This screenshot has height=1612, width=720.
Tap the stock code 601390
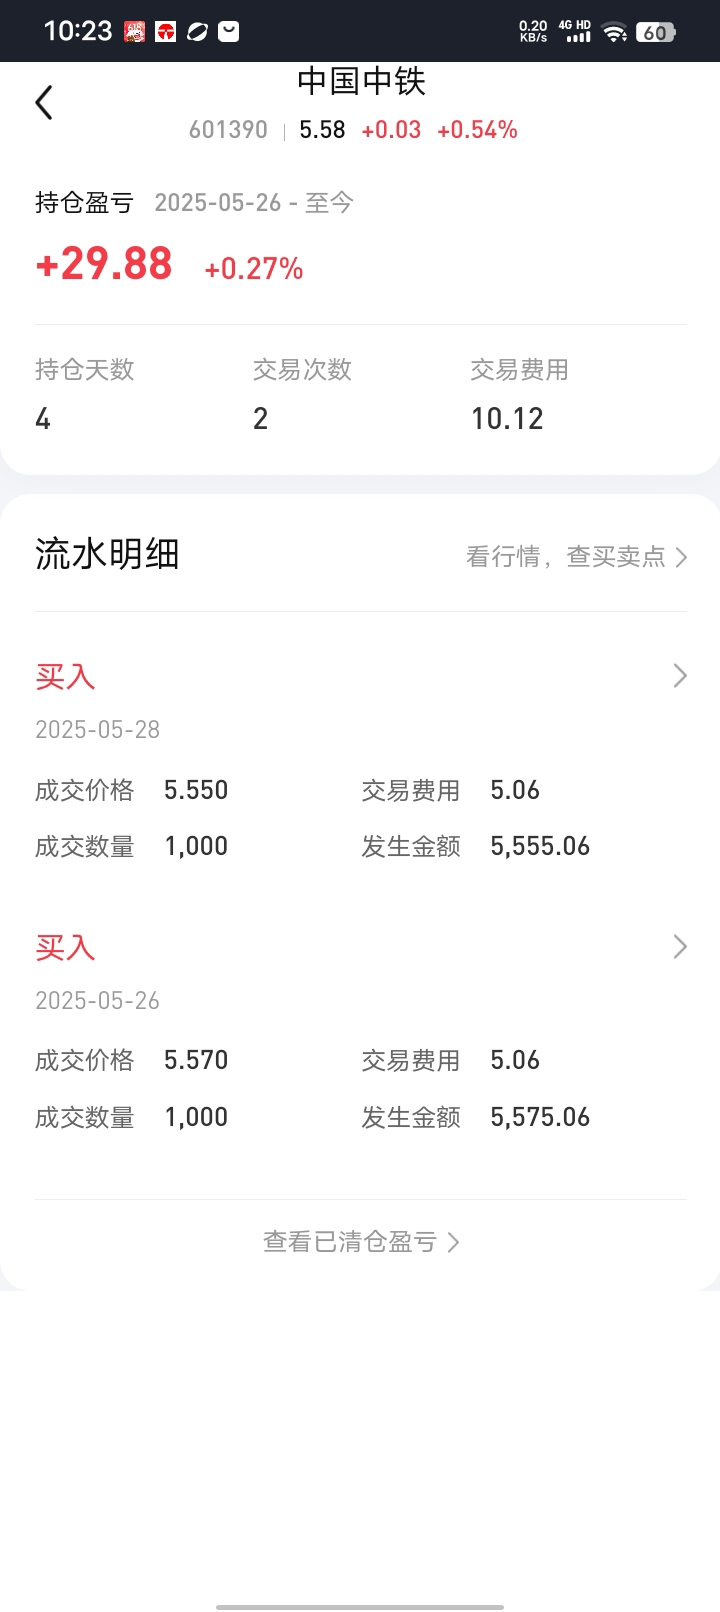[x=228, y=130]
